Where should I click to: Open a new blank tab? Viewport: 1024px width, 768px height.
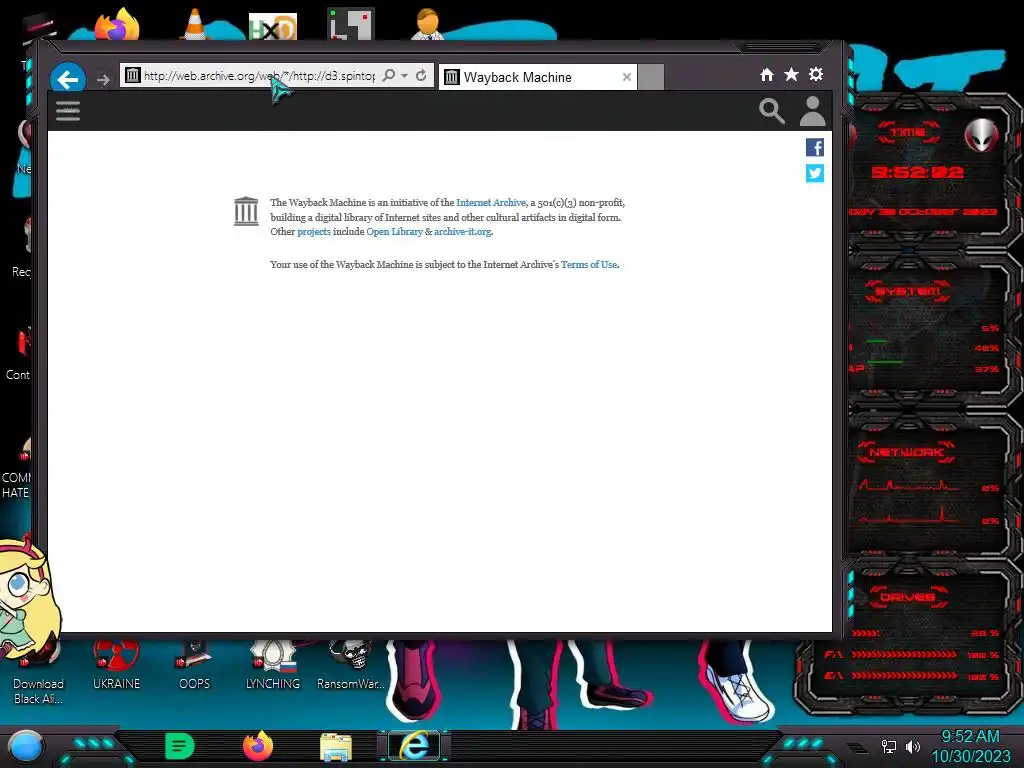click(x=650, y=77)
